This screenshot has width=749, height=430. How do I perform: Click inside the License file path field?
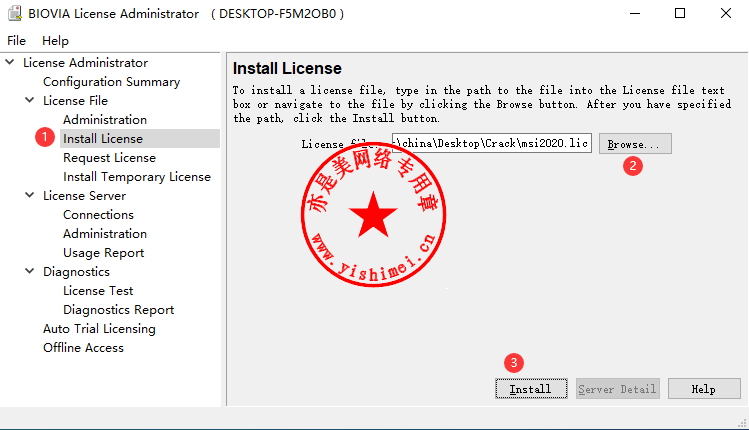pyautogui.click(x=492, y=143)
